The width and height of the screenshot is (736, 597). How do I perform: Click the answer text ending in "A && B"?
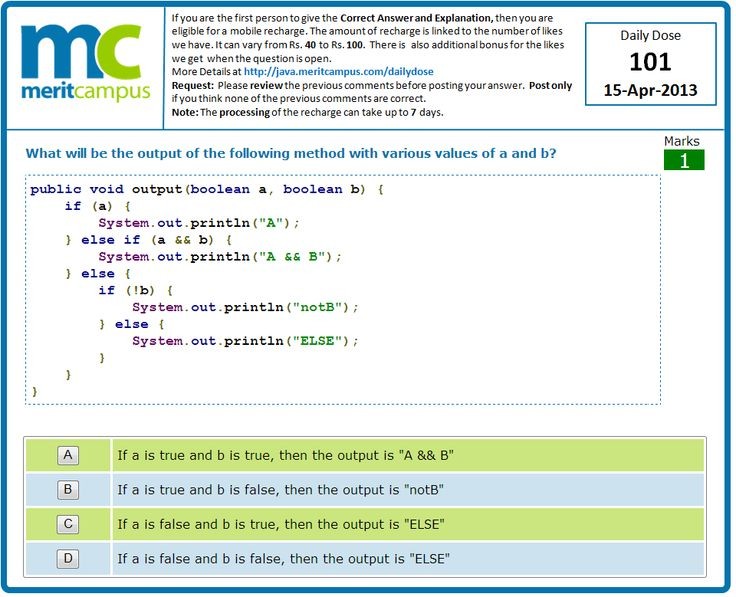[286, 456]
